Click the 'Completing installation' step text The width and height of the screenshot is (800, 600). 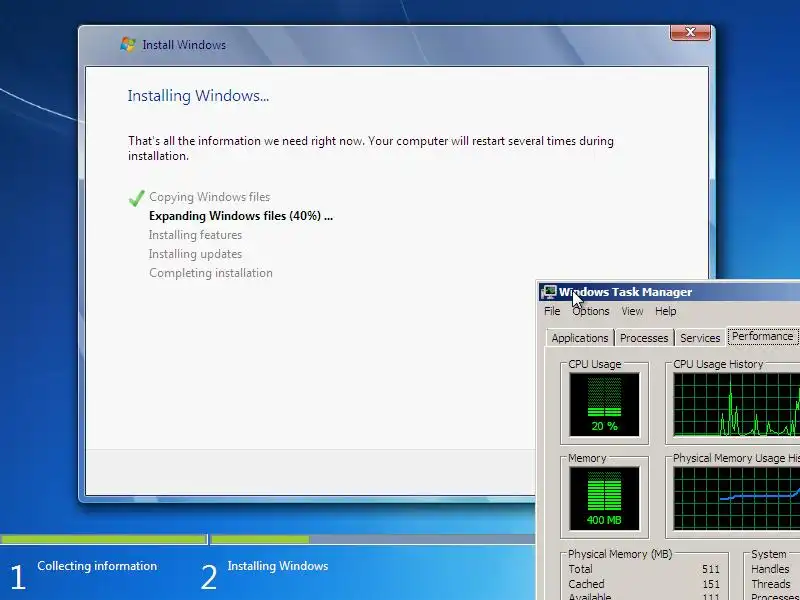point(211,273)
